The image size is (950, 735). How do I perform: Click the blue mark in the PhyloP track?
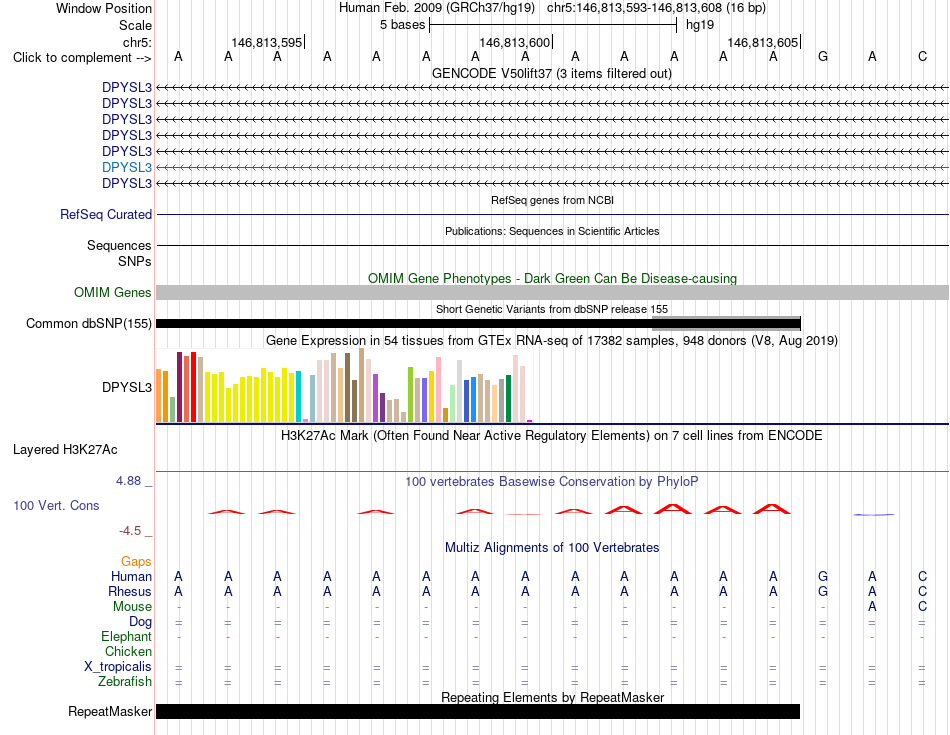pyautogui.click(x=873, y=514)
